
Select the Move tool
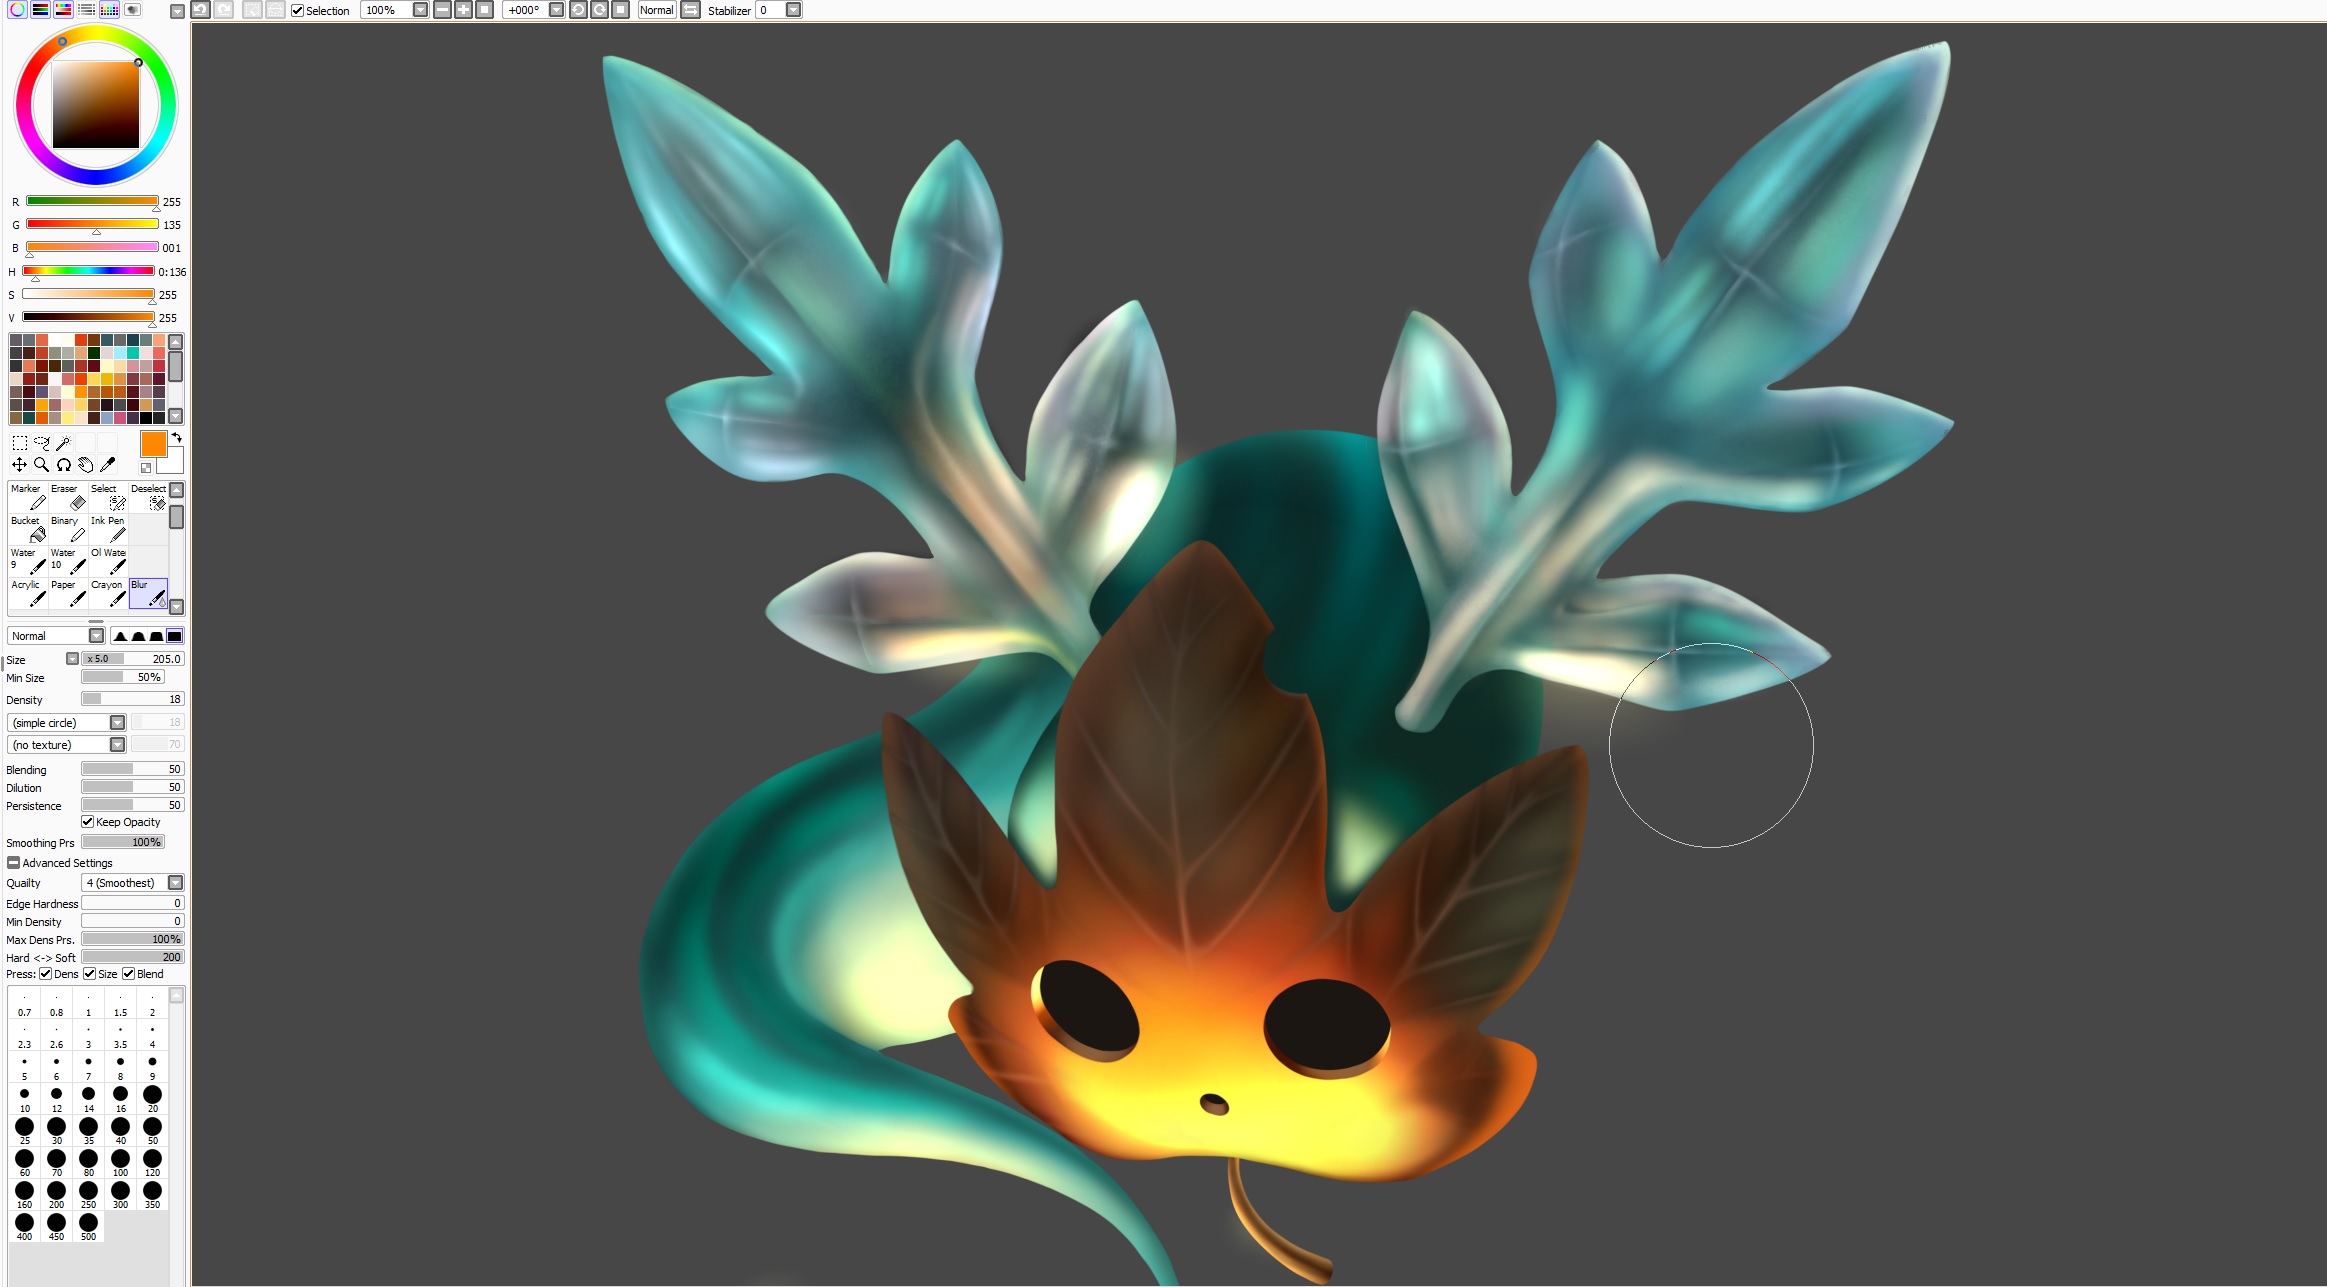19,465
